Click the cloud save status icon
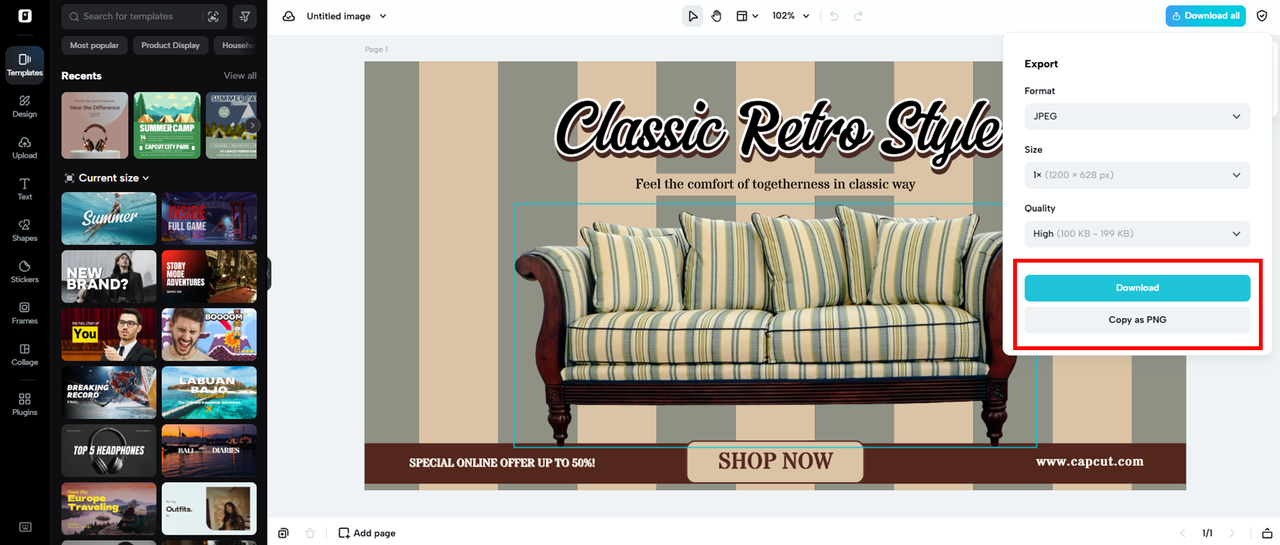The width and height of the screenshot is (1280, 545). [x=289, y=16]
